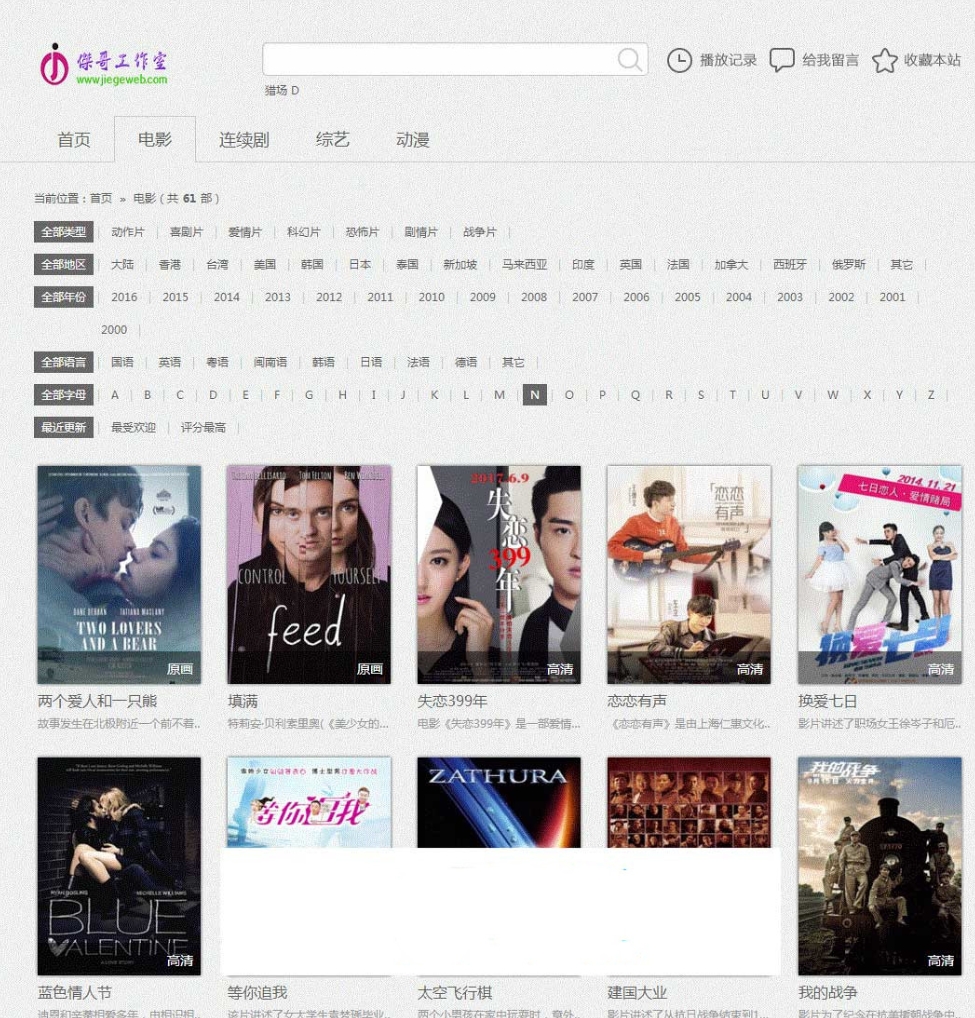Select the 全部地区 filter

[x=64, y=264]
